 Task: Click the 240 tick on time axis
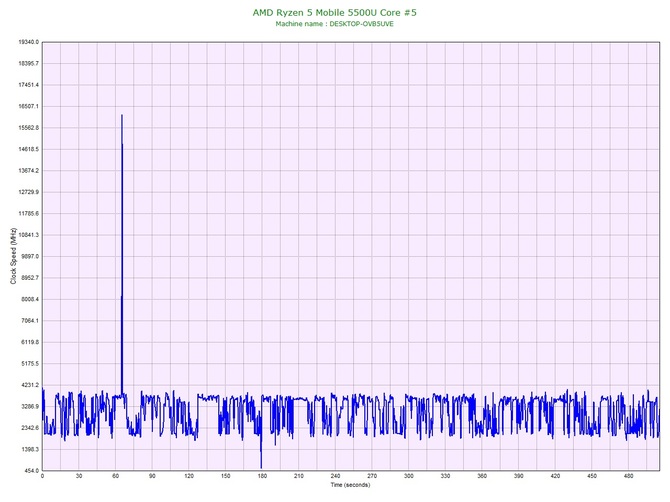pos(335,476)
